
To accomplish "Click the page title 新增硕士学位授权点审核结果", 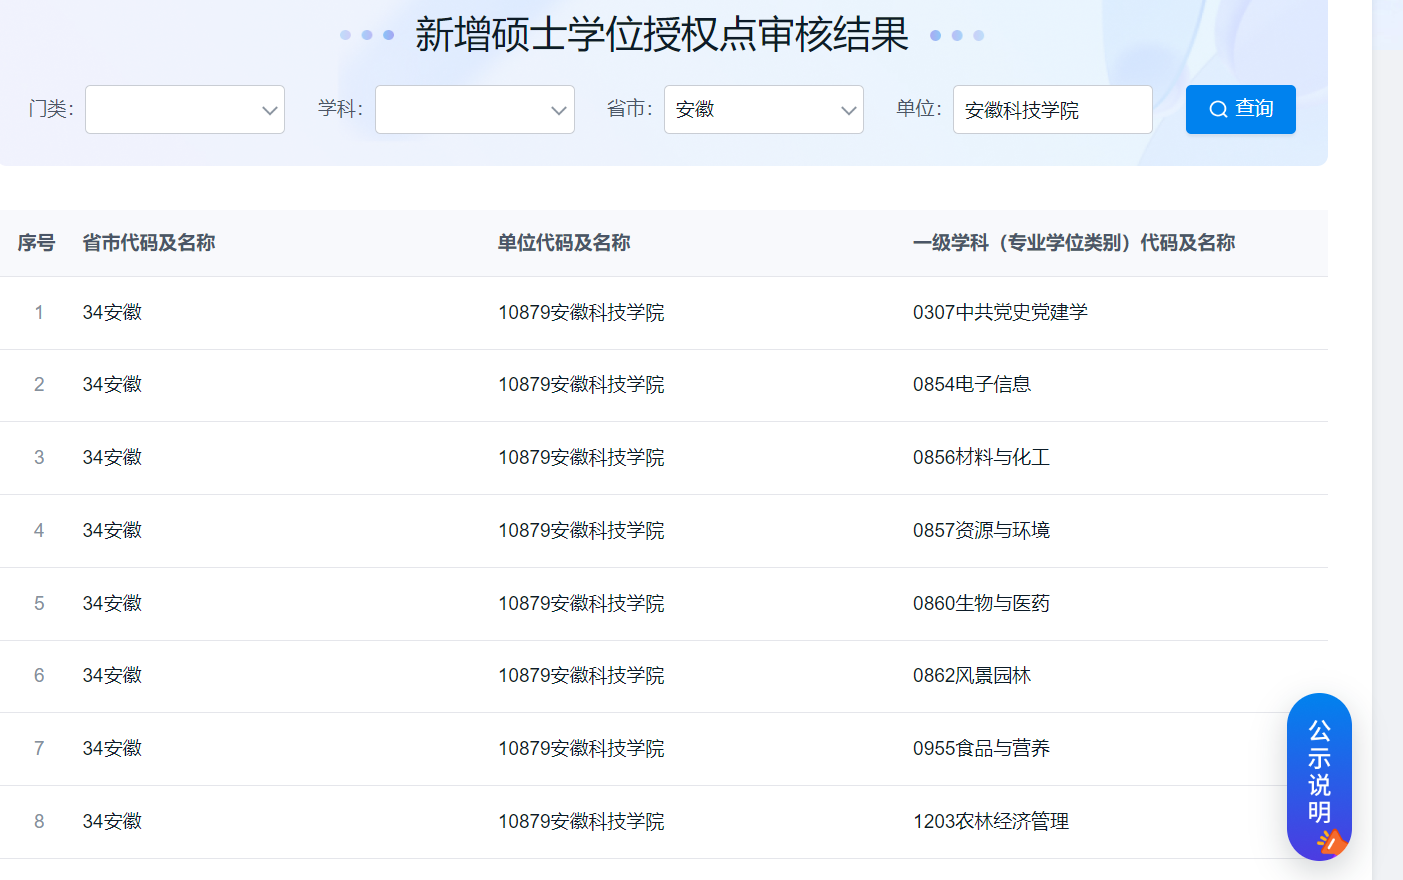I will tap(662, 34).
